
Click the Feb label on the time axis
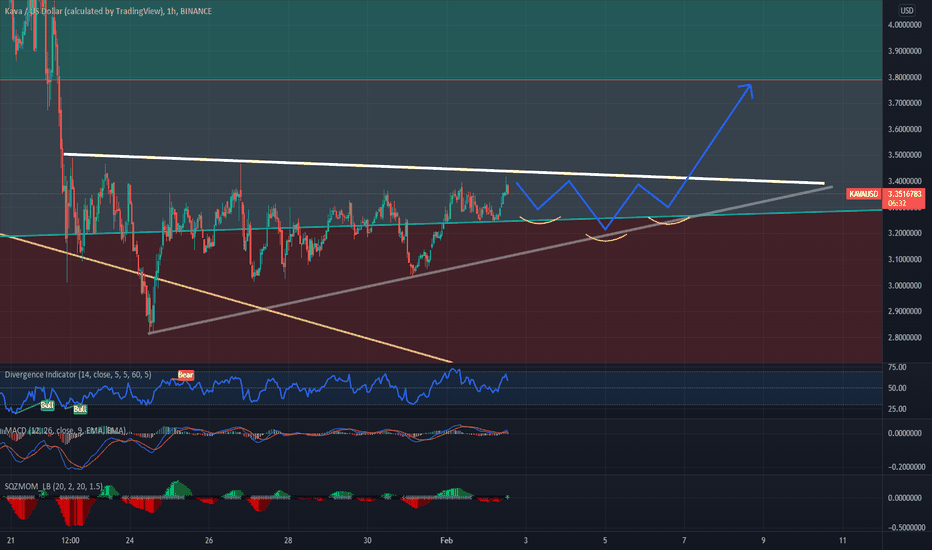[446, 540]
